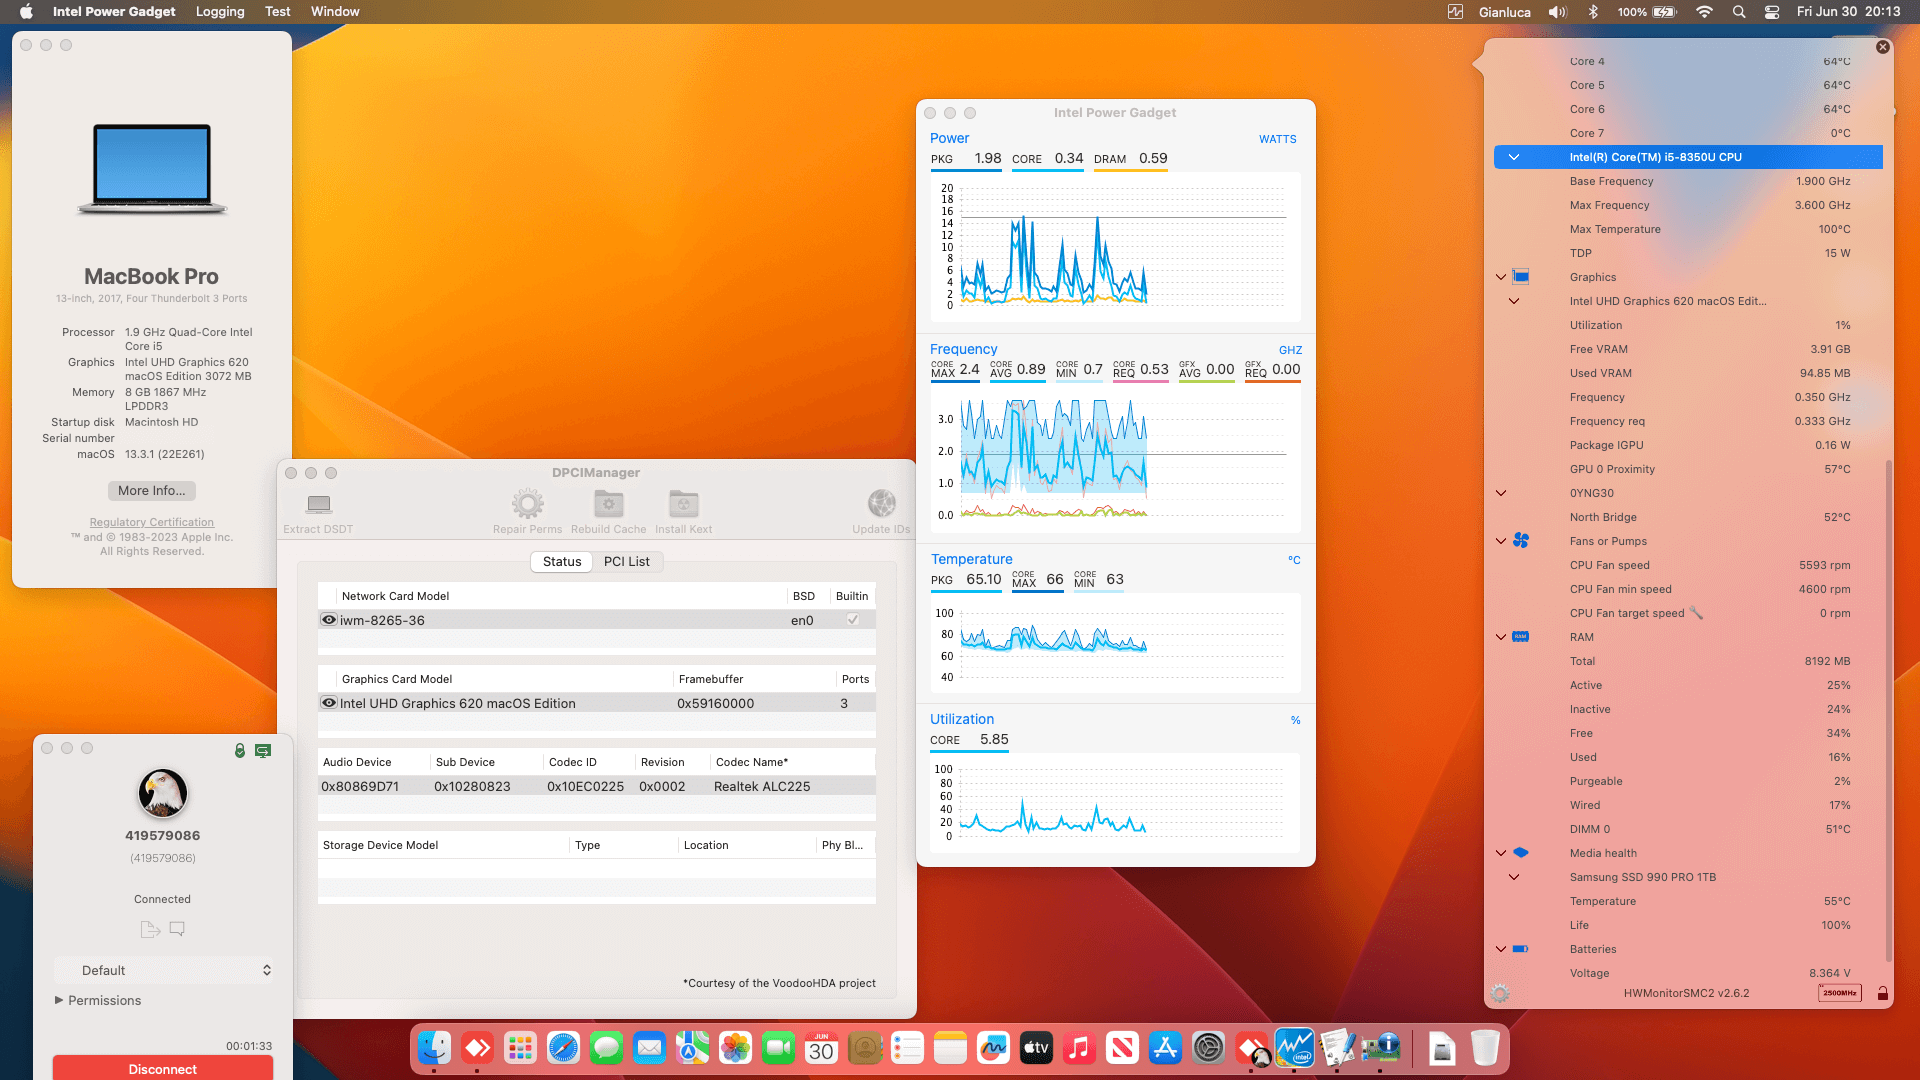
Task: Click the eagle avatar in AnyDesk panel
Action: point(163,793)
